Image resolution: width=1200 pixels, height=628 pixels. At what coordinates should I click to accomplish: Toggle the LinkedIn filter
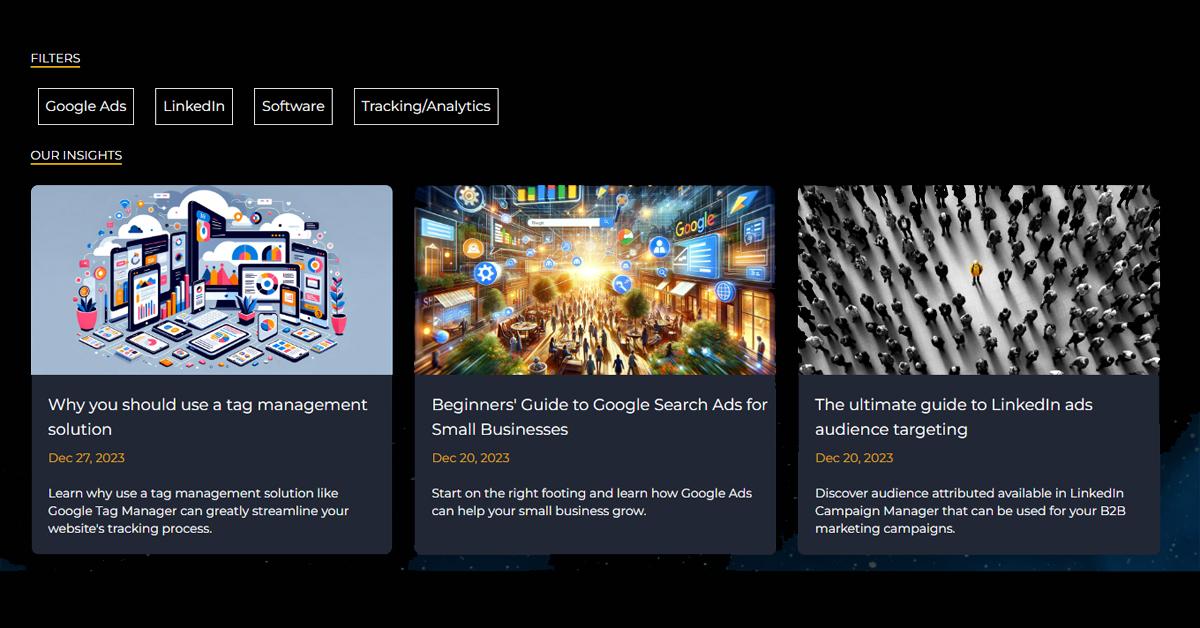pos(194,106)
